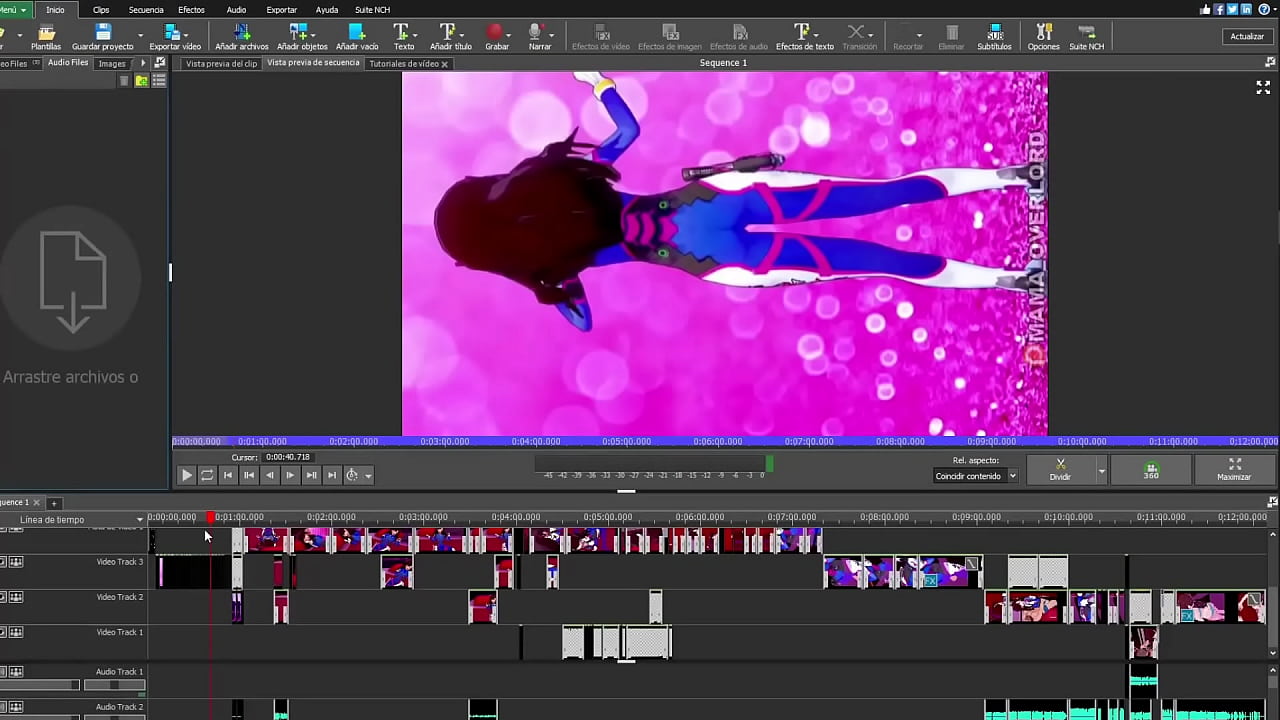Jump to start of sequence
Screen dimensions: 1280x720
click(228, 475)
